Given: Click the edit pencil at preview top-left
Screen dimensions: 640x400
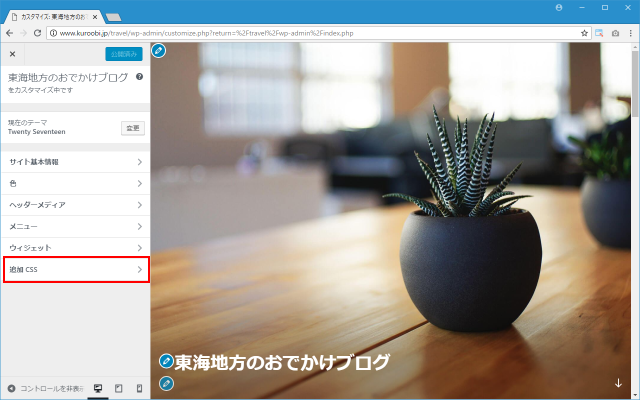Looking at the screenshot, I should [x=158, y=50].
